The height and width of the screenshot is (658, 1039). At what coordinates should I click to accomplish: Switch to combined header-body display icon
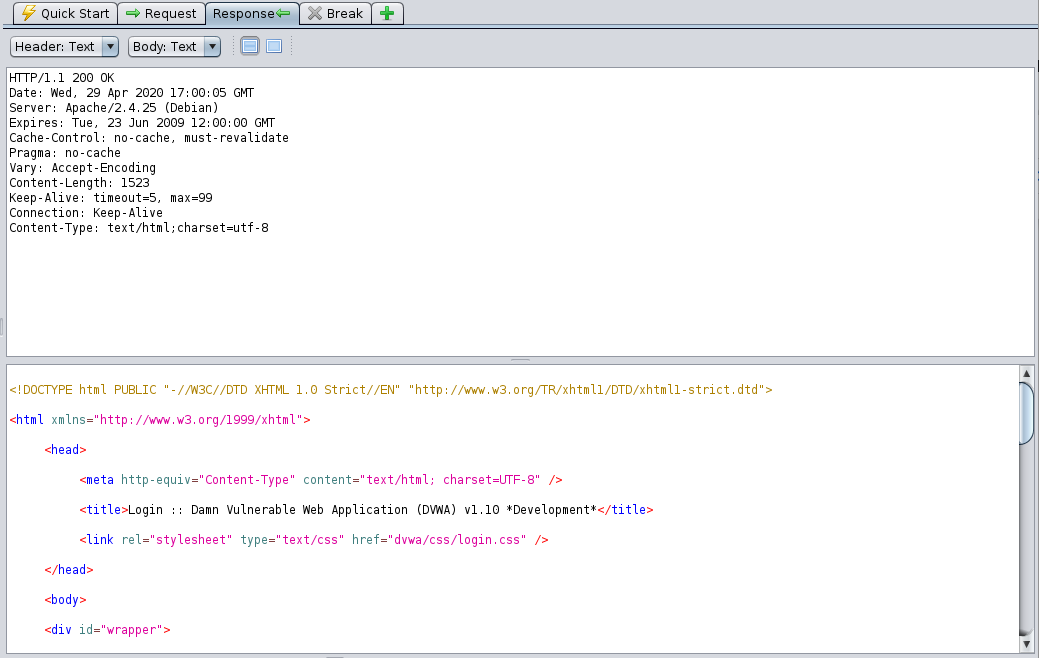pyautogui.click(x=274, y=46)
